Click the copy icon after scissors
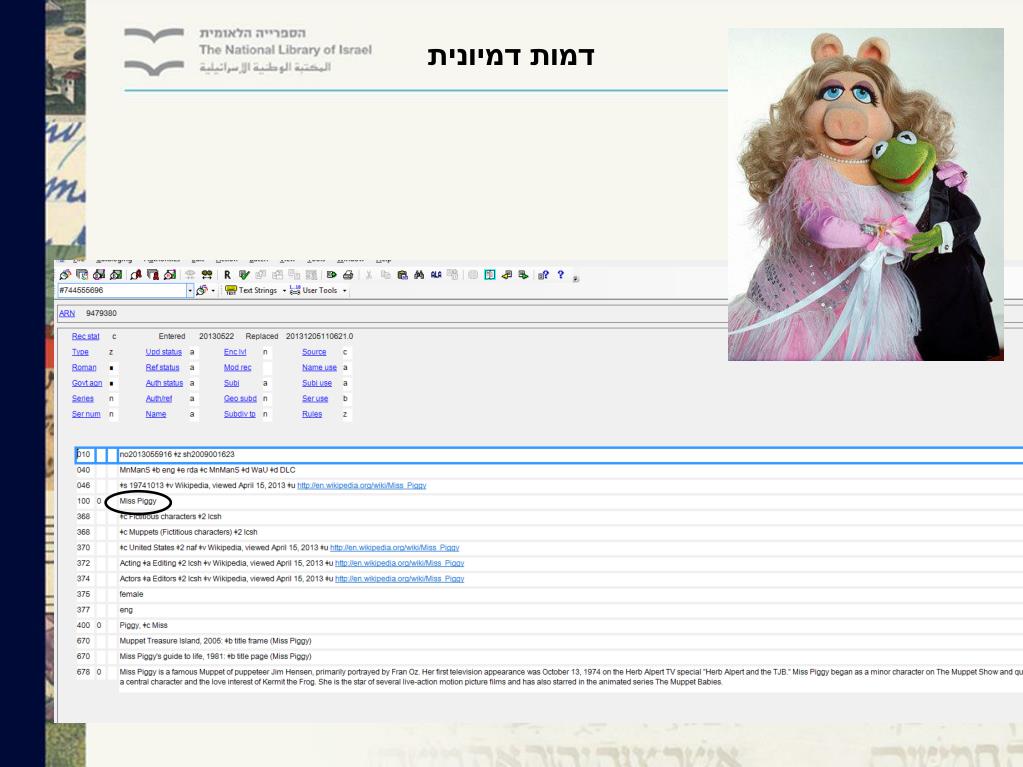This screenshot has width=1023, height=767. point(386,275)
